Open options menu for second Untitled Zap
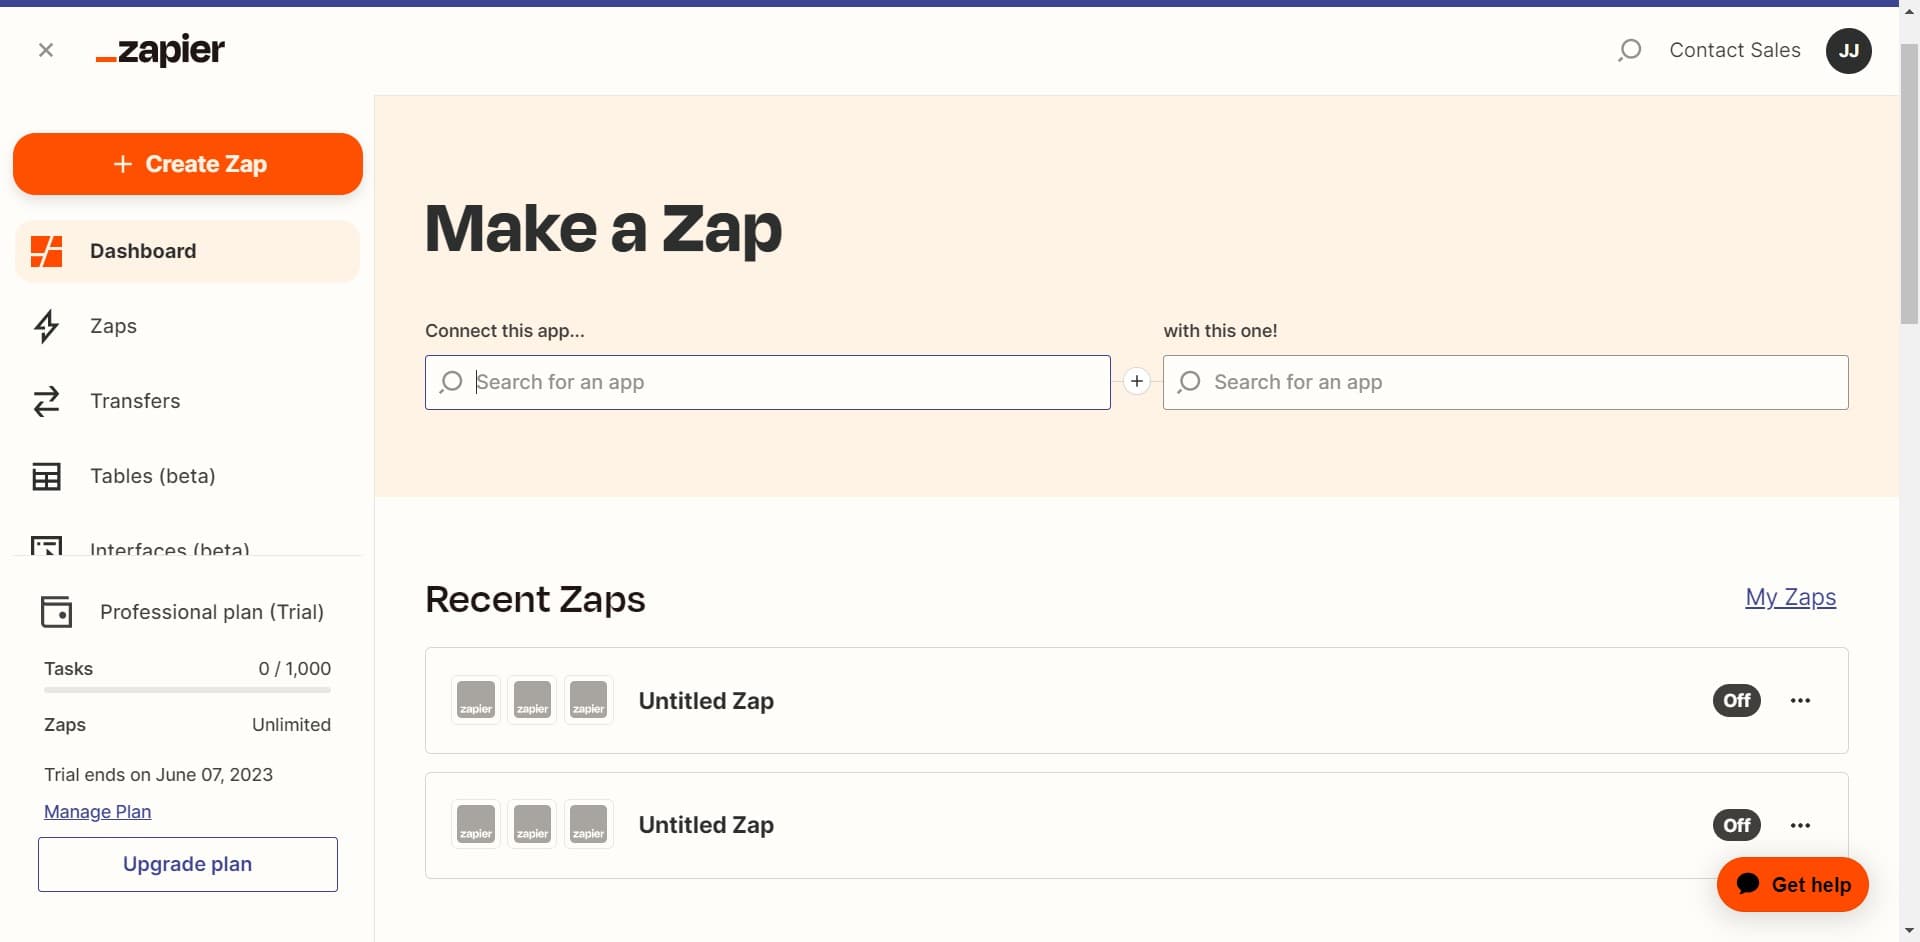Image resolution: width=1920 pixels, height=942 pixels. (x=1801, y=825)
